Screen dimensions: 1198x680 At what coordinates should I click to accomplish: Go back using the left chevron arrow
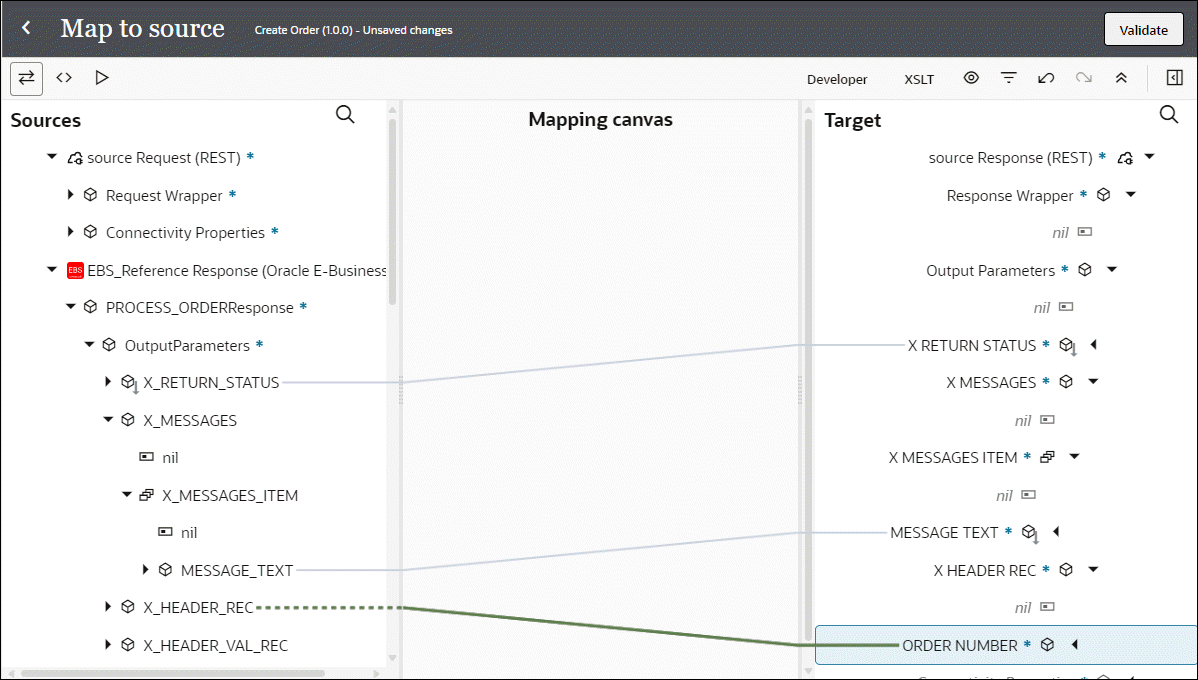[26, 28]
